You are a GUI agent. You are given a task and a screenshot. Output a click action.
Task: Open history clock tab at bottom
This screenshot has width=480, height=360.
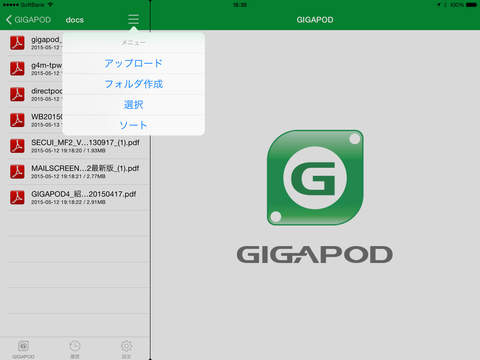coord(75,349)
